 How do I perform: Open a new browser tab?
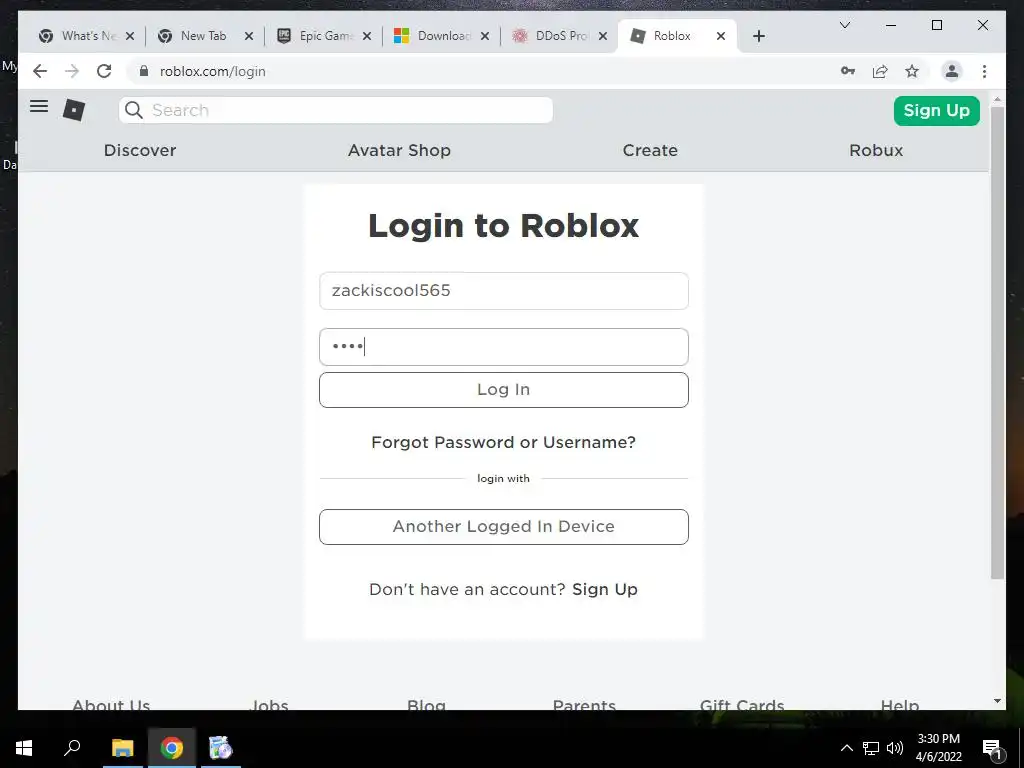pyautogui.click(x=758, y=36)
